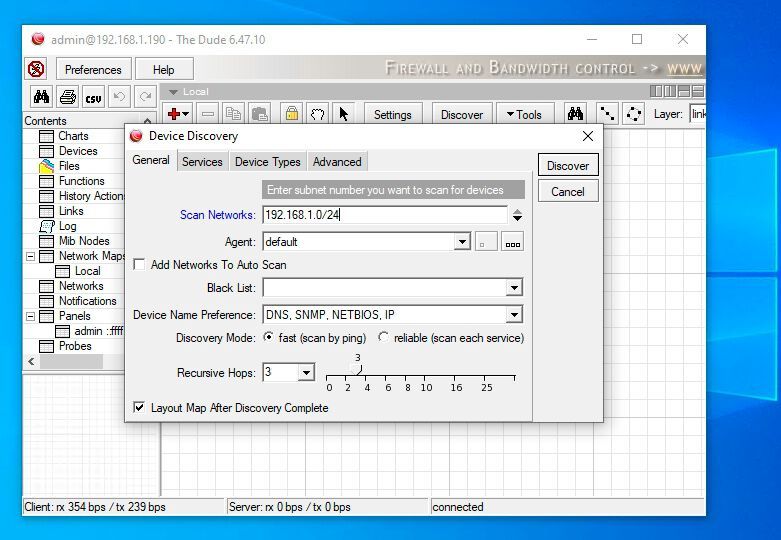781x540 pixels.
Task: Select the arrow pointer tool icon
Action: click(343, 114)
